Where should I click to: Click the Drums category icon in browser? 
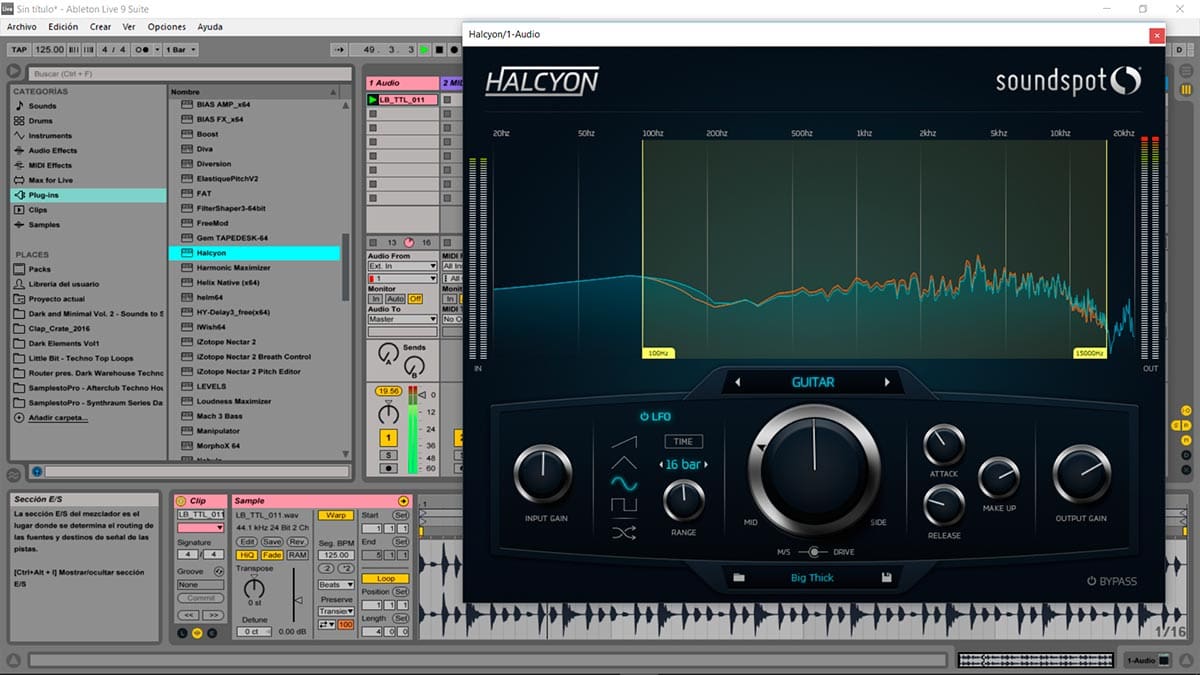pyautogui.click(x=19, y=121)
